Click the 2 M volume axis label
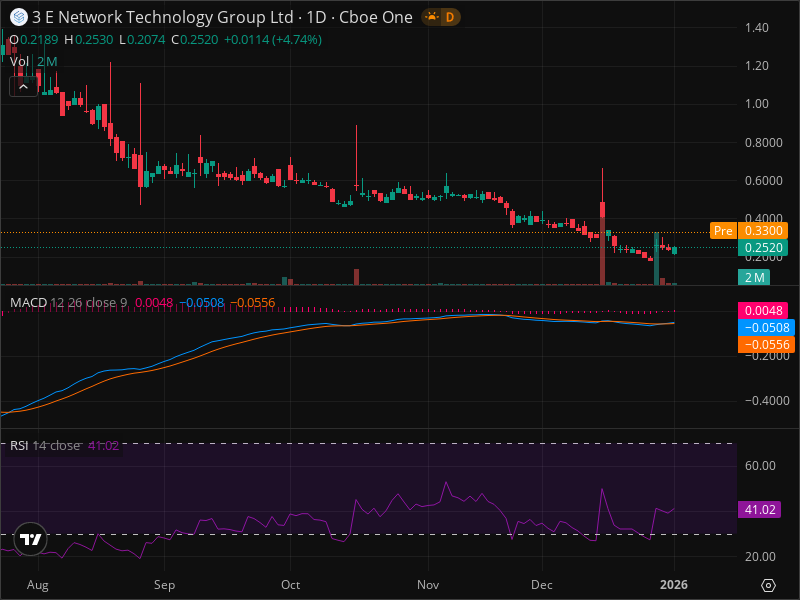Screen dimensions: 800x600 754,278
